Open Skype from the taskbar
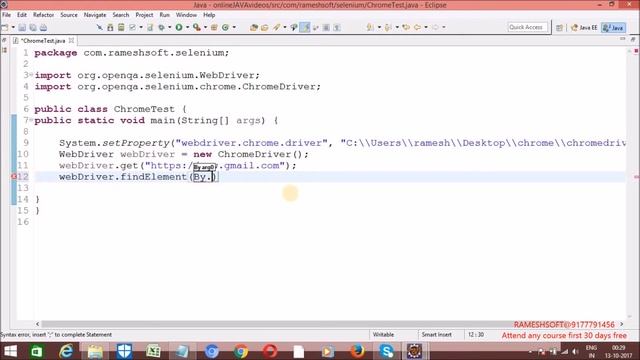This screenshot has height=360, width=640. pos(386,351)
